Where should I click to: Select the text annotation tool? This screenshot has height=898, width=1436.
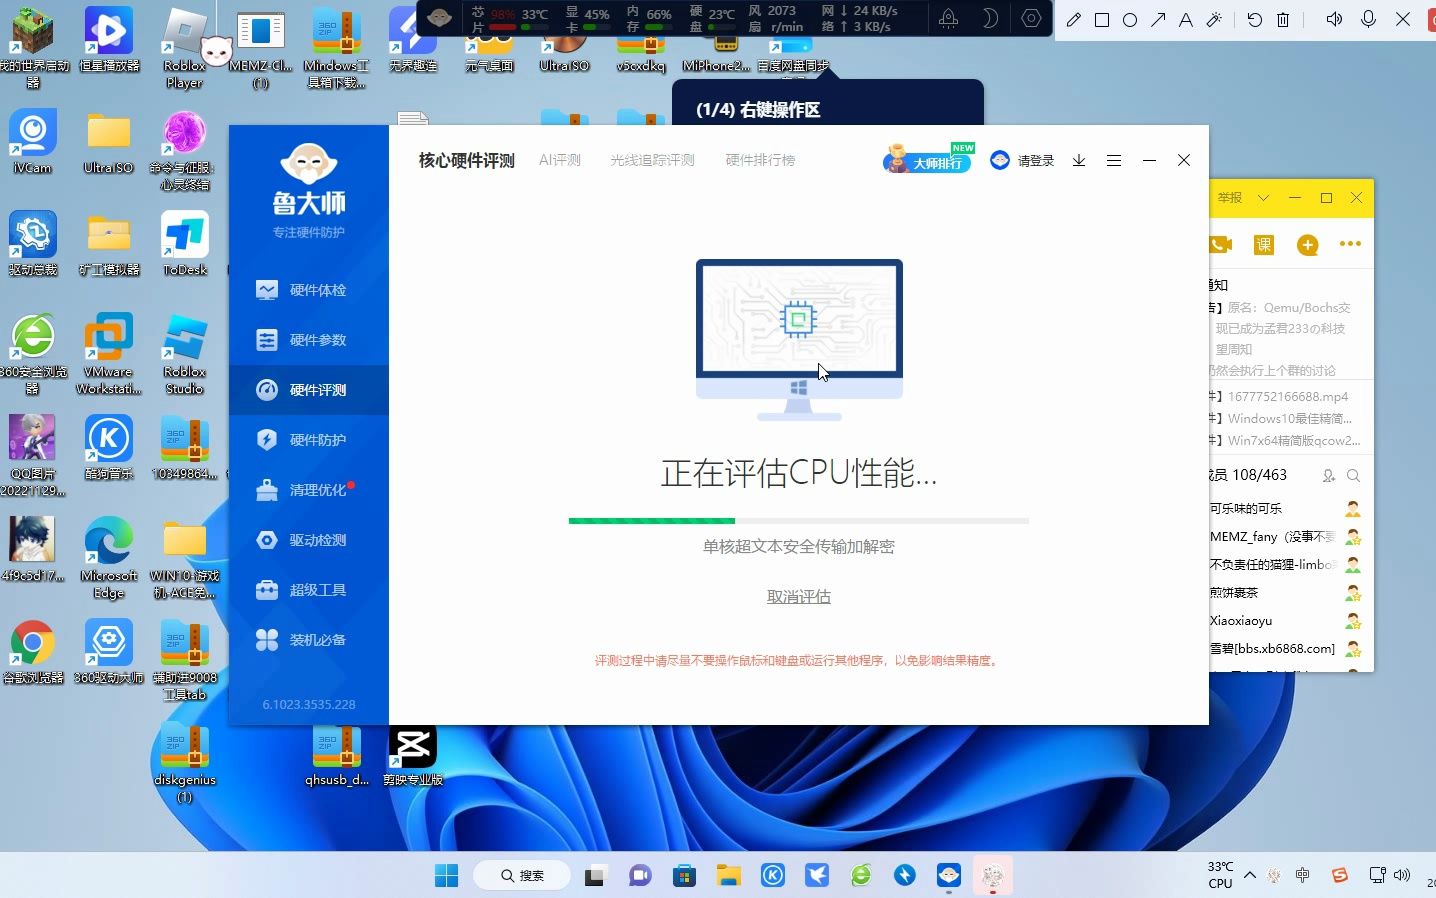pyautogui.click(x=1186, y=19)
